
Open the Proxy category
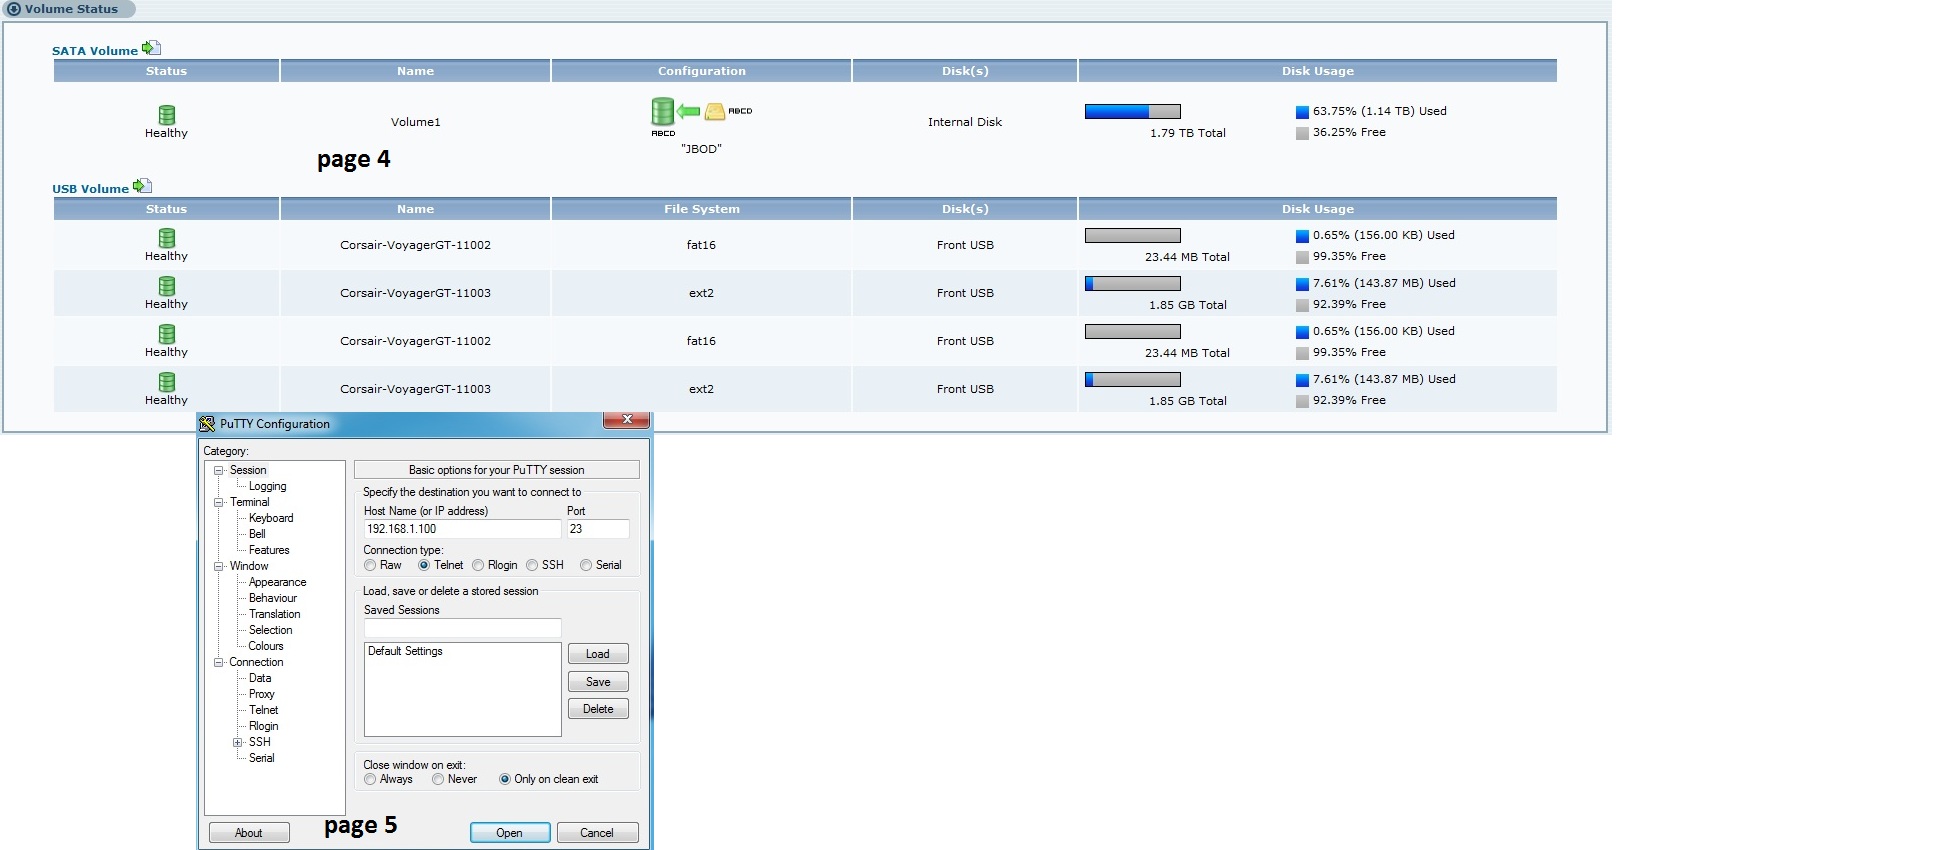coord(261,694)
